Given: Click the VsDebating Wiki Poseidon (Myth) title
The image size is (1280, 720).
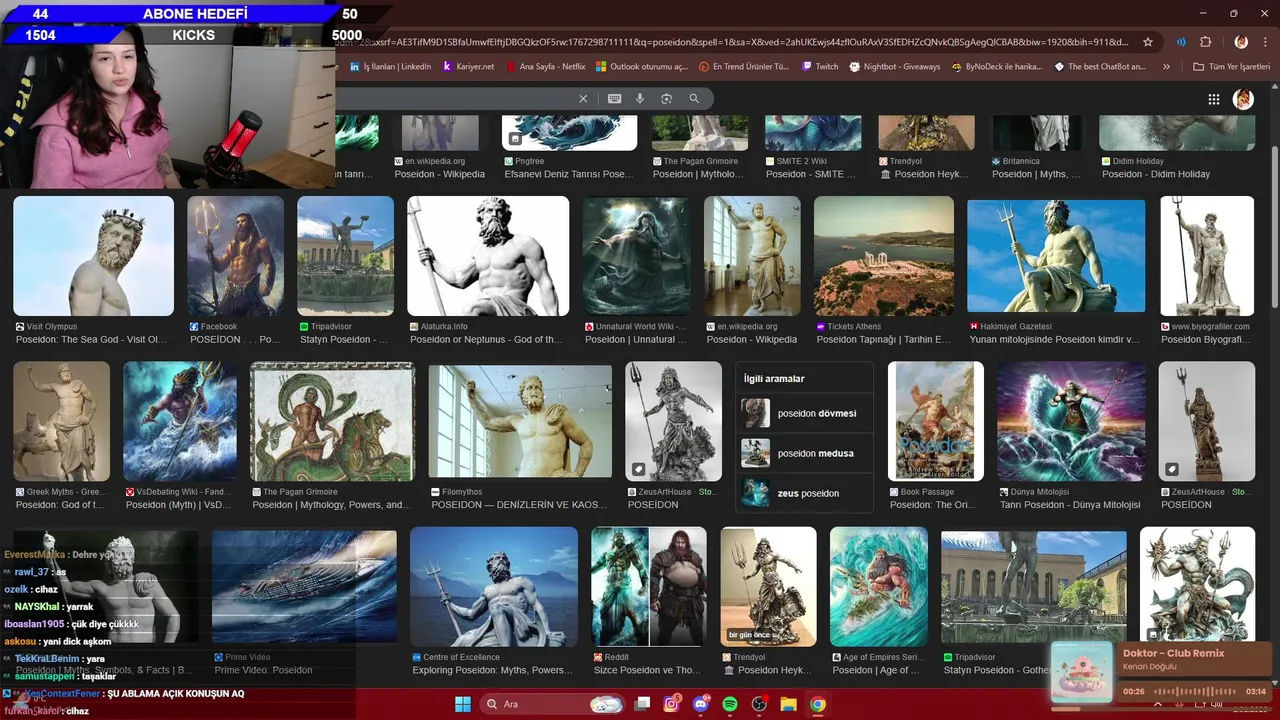Looking at the screenshot, I should [x=179, y=505].
